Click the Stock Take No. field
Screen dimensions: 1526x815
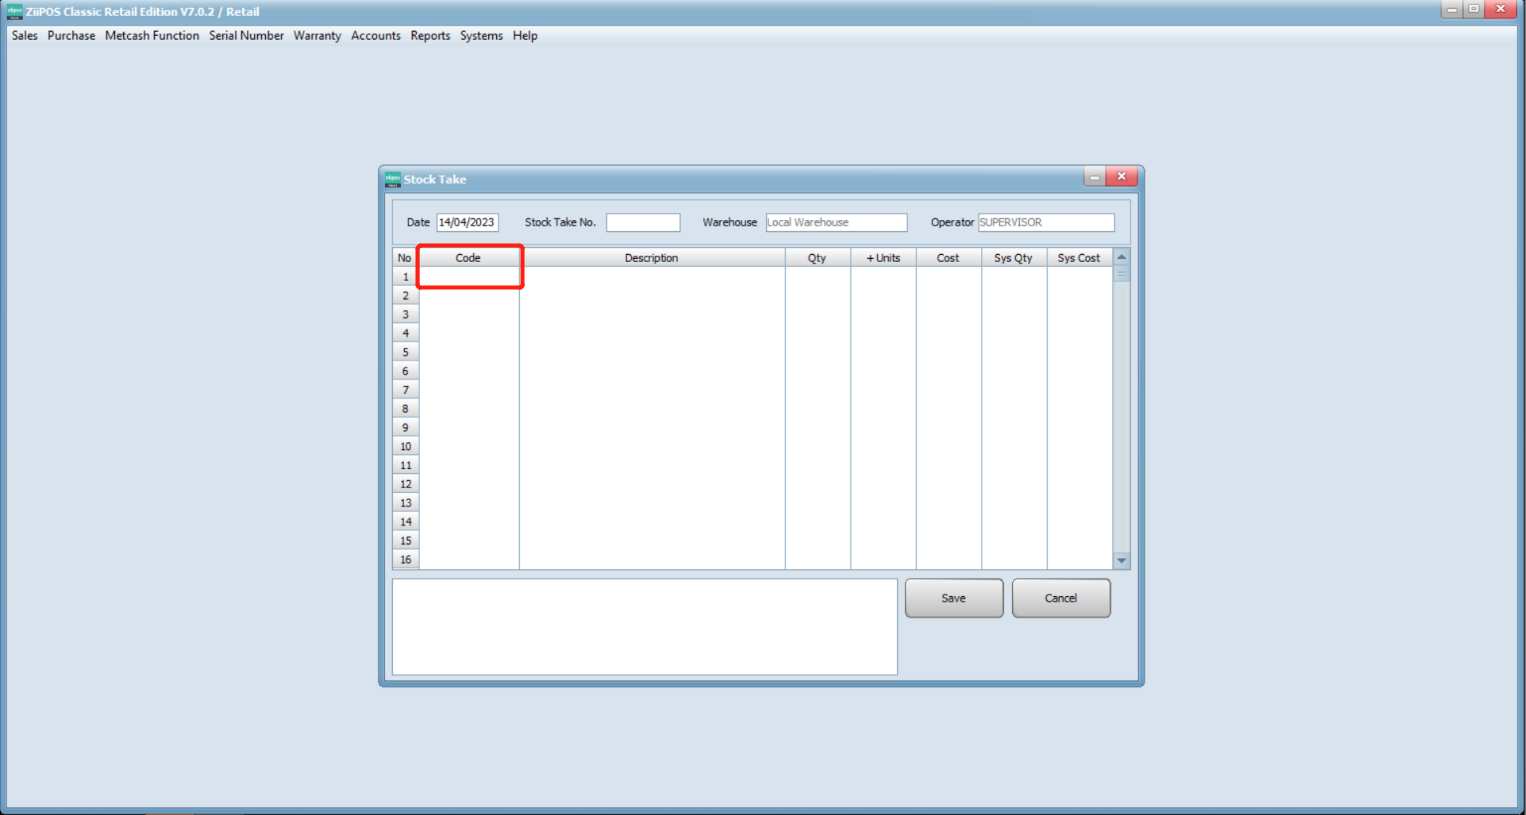[x=643, y=221]
